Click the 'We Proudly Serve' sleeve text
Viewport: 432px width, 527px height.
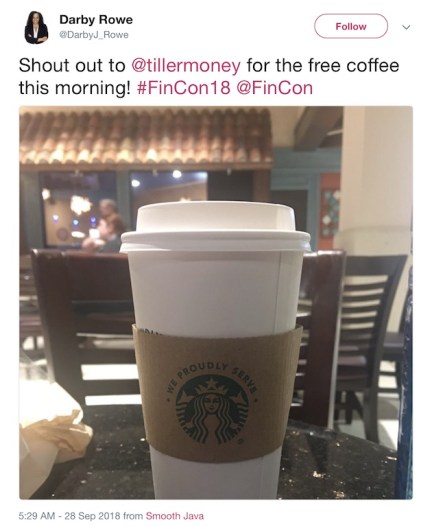[213, 376]
